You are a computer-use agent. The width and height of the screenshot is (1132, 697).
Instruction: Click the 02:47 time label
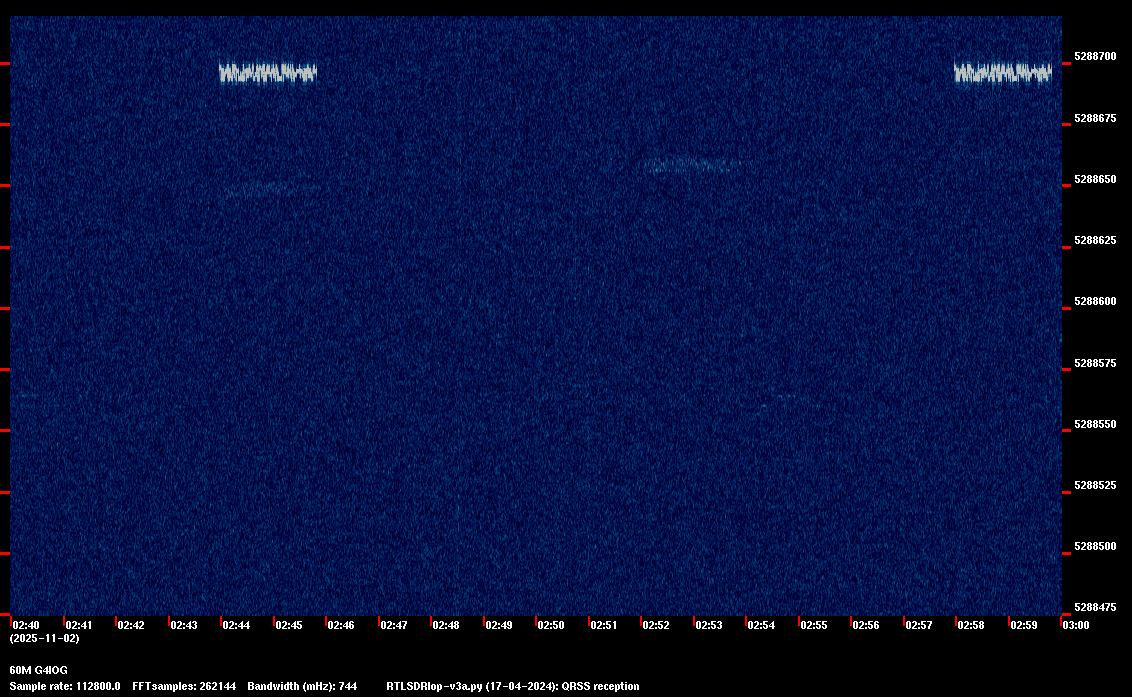coord(393,625)
